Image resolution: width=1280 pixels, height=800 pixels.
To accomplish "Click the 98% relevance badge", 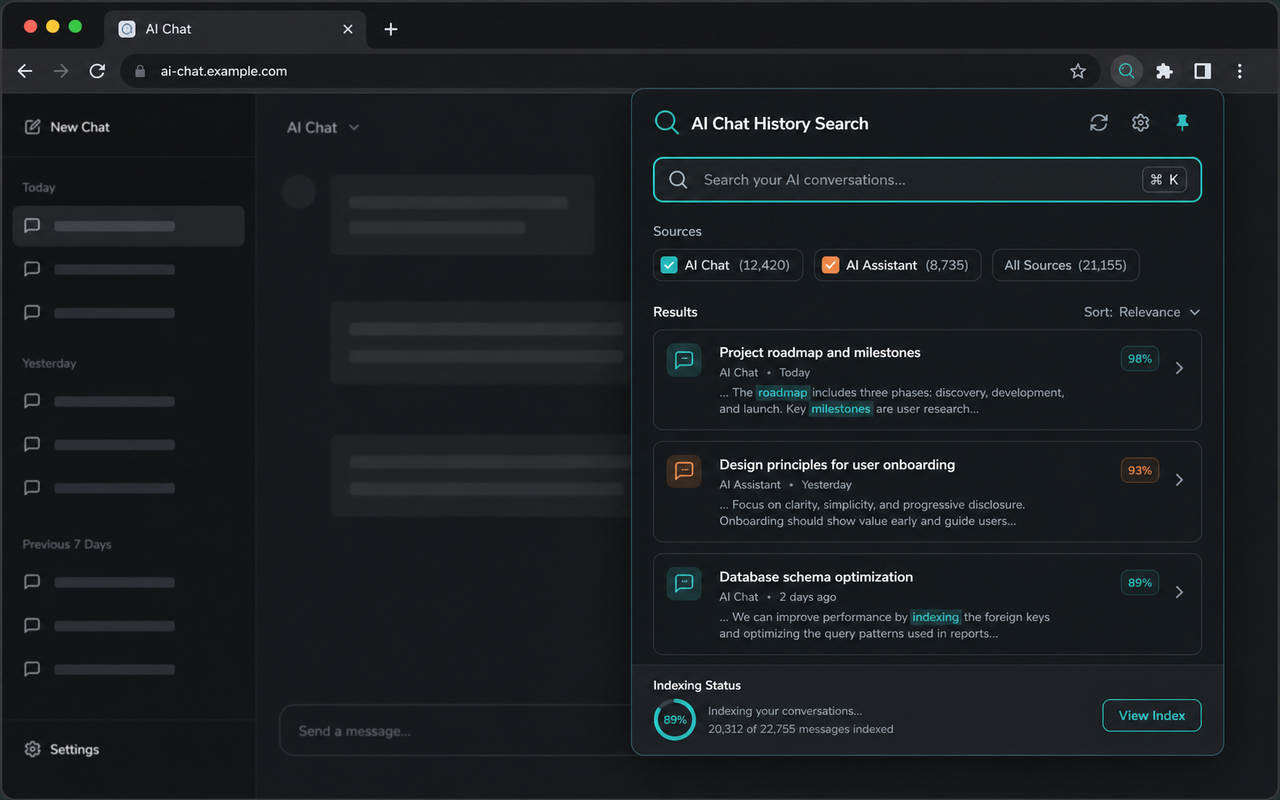I will coord(1140,358).
